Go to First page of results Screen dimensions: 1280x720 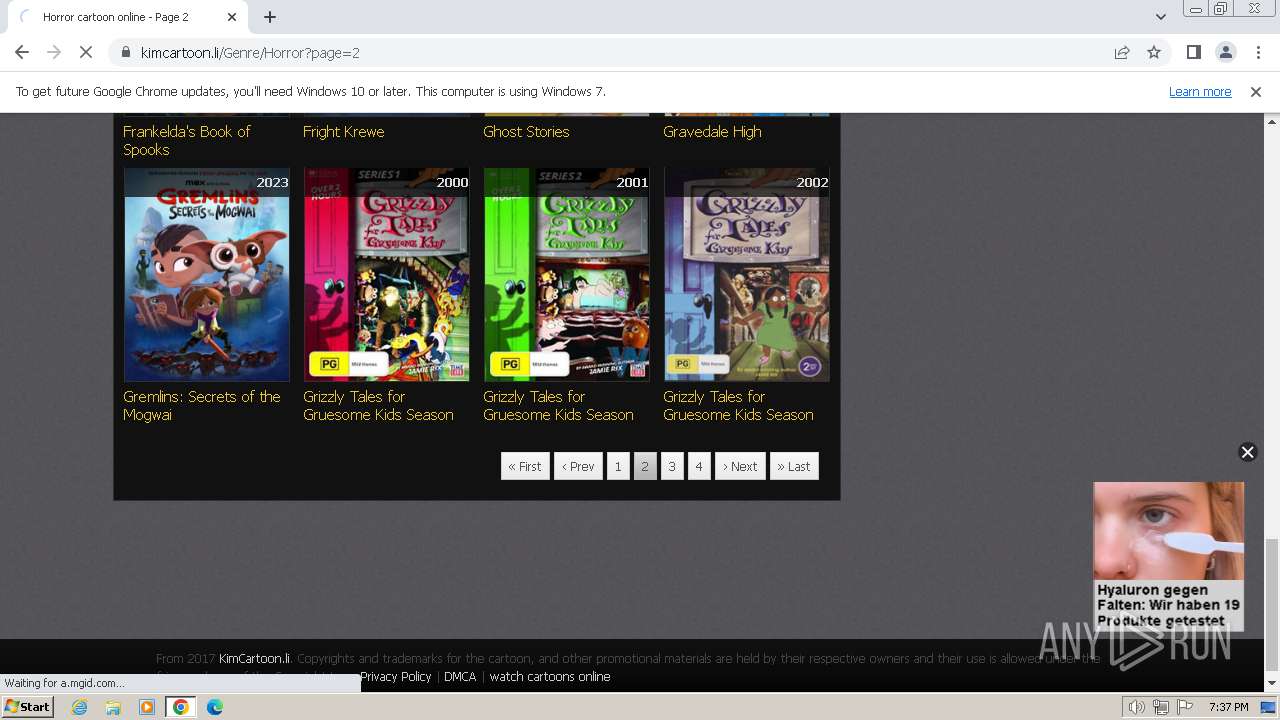[525, 466]
